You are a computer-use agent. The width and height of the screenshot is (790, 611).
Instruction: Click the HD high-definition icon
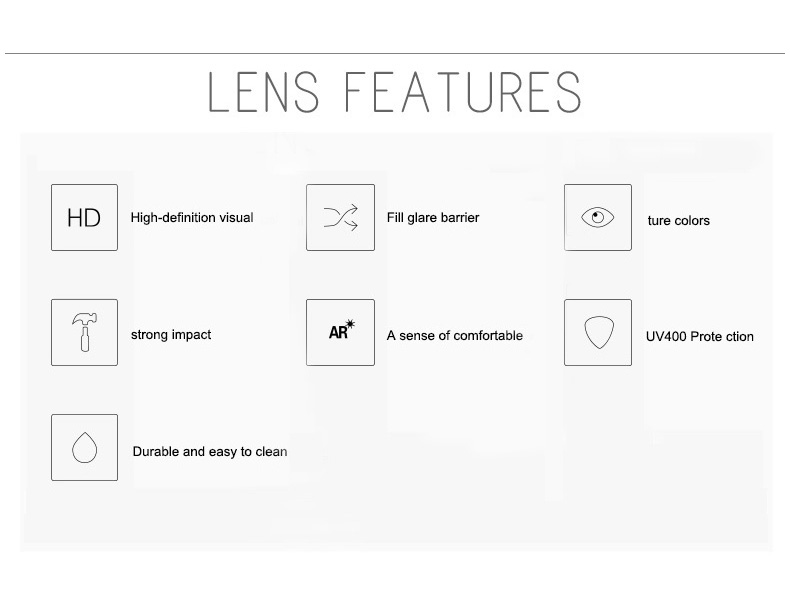(x=84, y=217)
